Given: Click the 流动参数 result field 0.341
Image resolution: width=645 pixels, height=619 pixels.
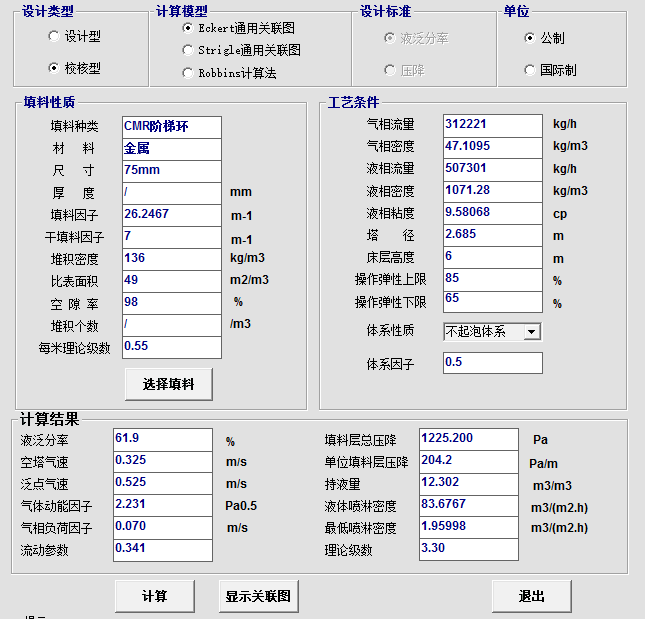Looking at the screenshot, I should click(x=163, y=550).
